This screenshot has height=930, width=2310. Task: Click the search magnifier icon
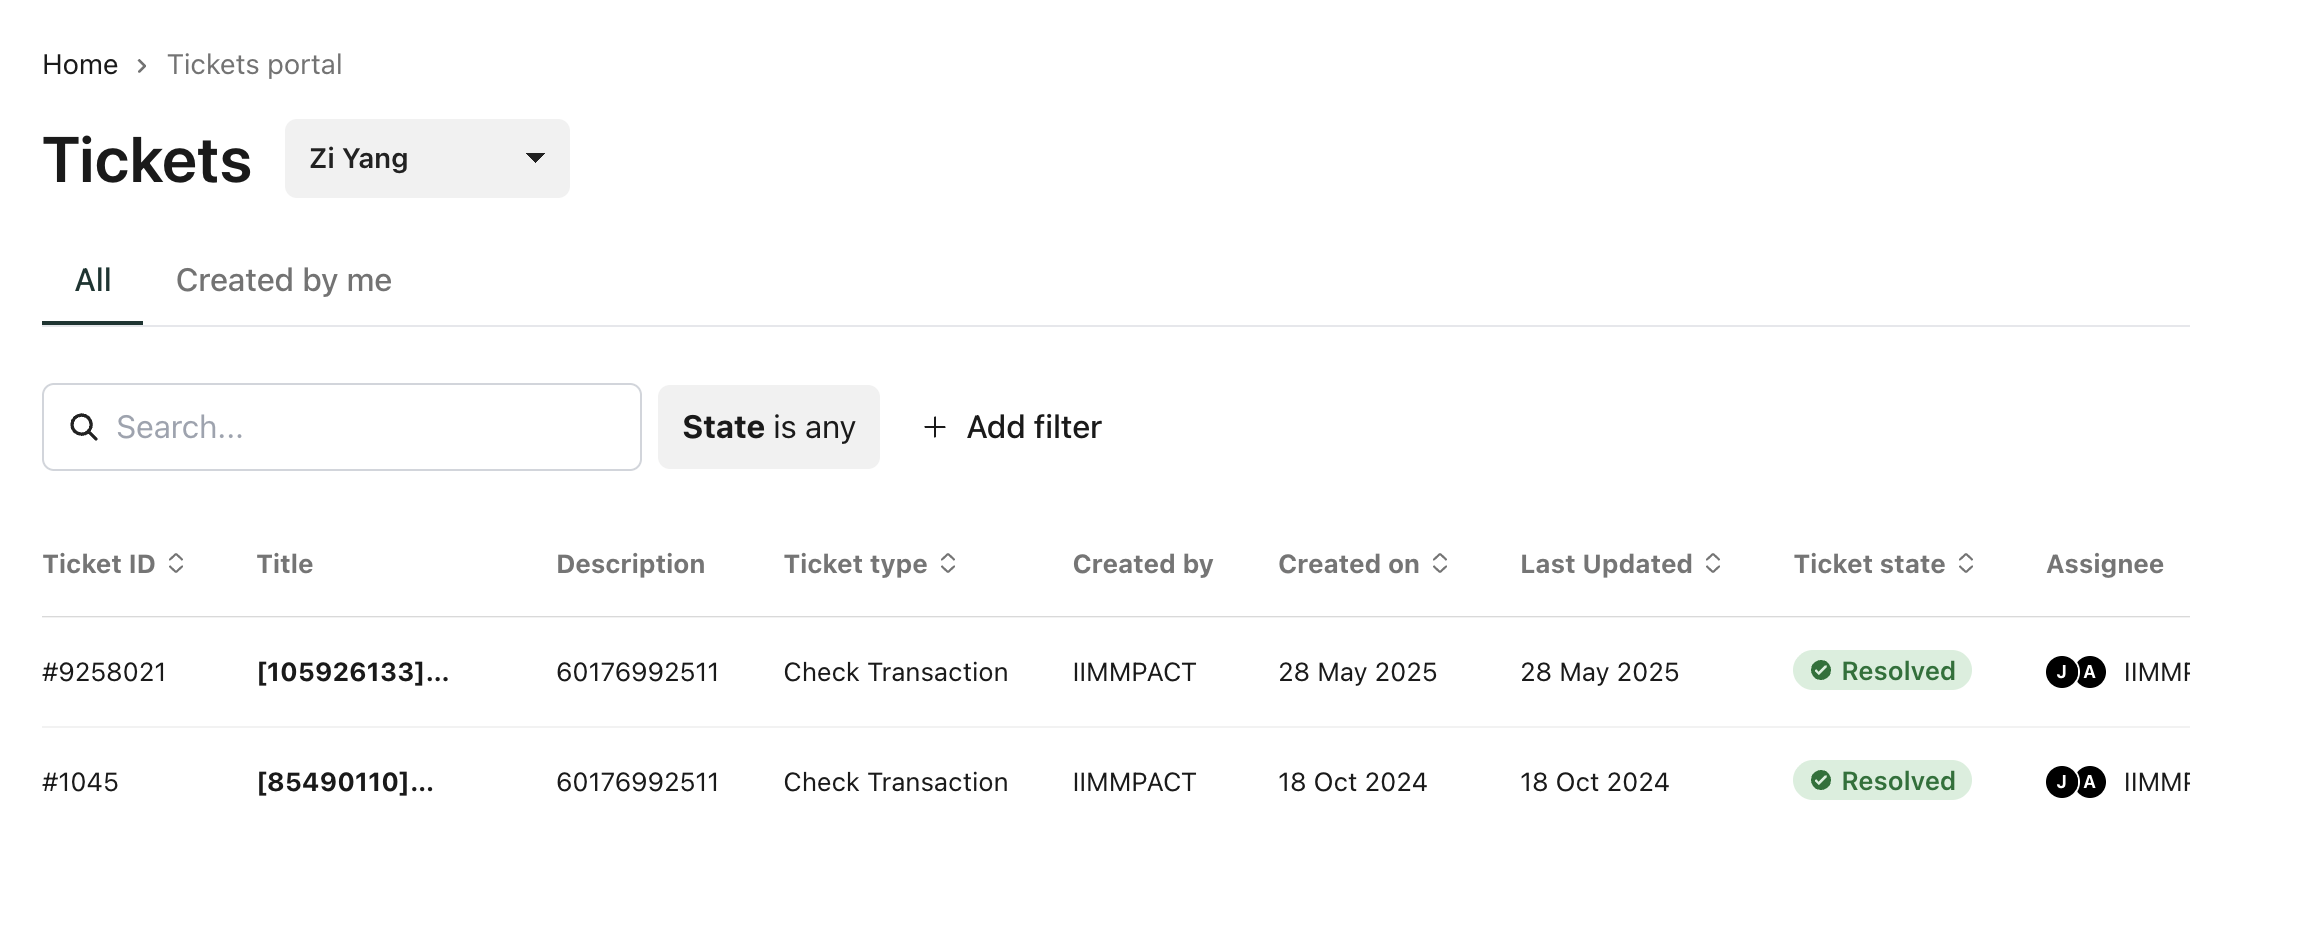click(x=84, y=427)
